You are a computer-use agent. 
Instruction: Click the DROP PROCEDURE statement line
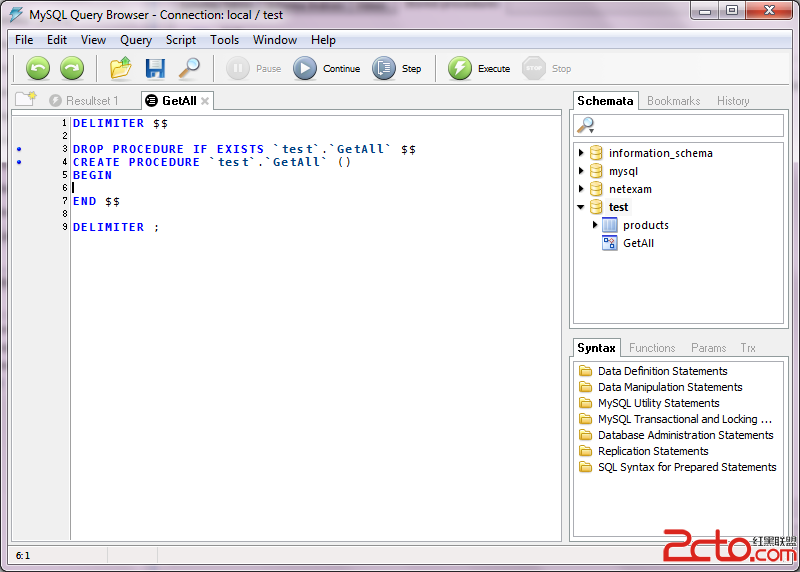coord(244,149)
